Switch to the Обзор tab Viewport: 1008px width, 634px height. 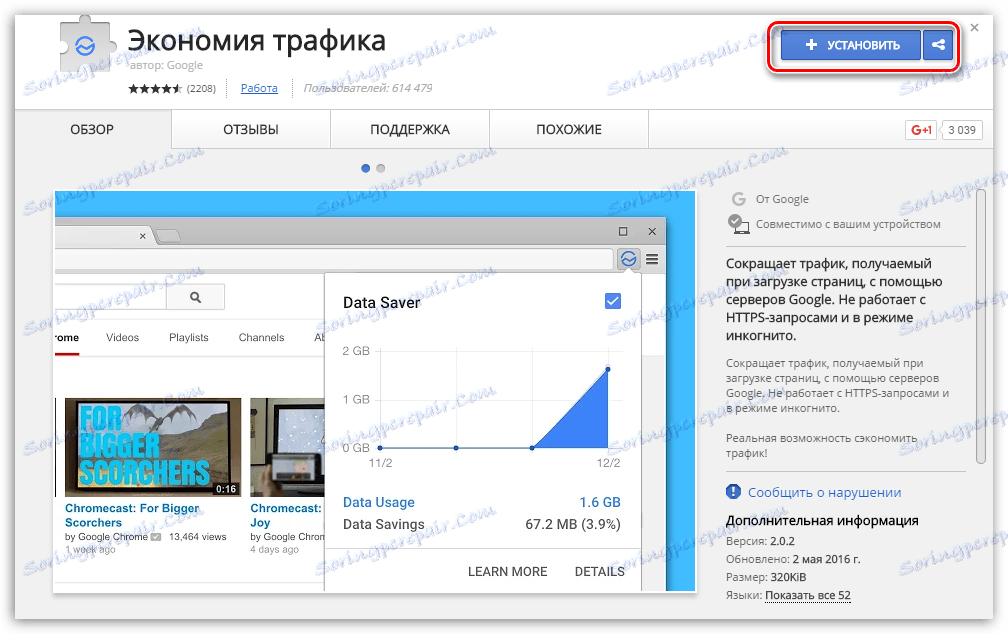coord(92,129)
